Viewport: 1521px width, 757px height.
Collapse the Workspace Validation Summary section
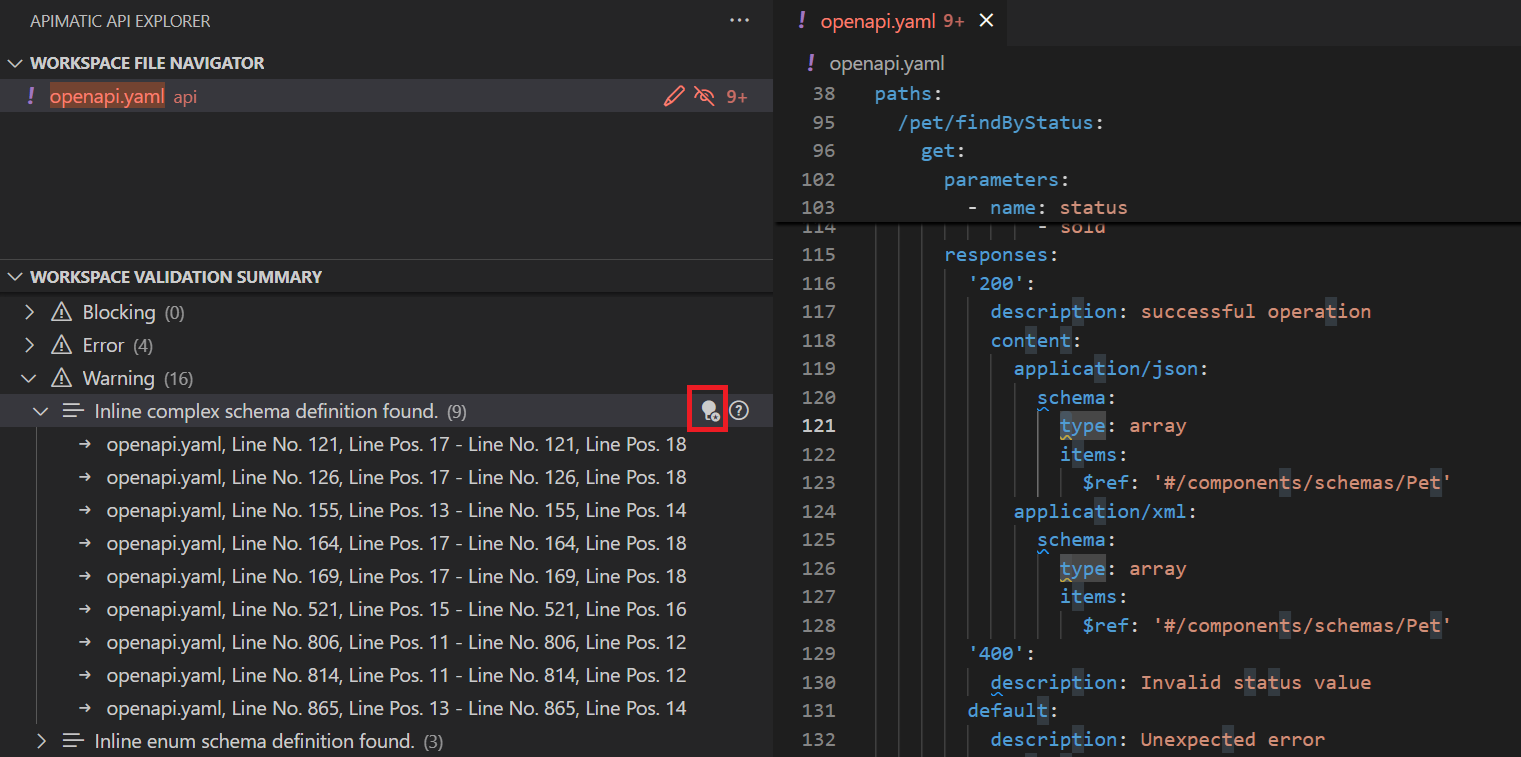point(14,277)
